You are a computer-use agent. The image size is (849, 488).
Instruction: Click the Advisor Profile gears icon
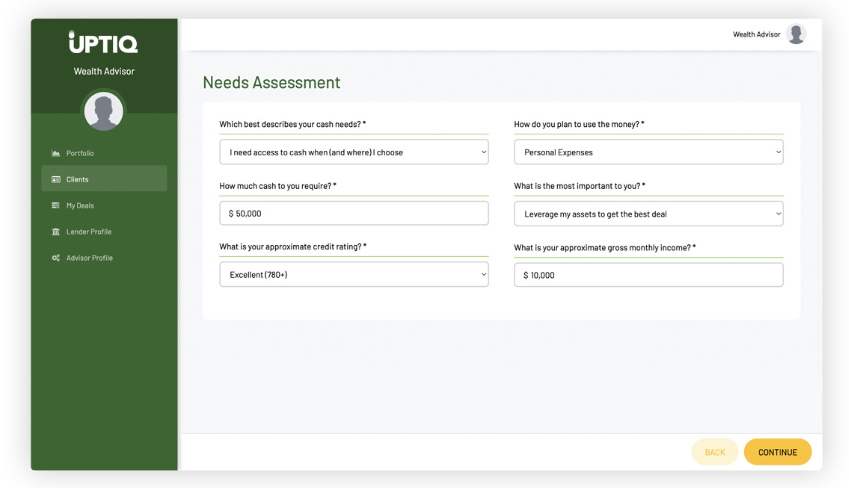pos(55,258)
